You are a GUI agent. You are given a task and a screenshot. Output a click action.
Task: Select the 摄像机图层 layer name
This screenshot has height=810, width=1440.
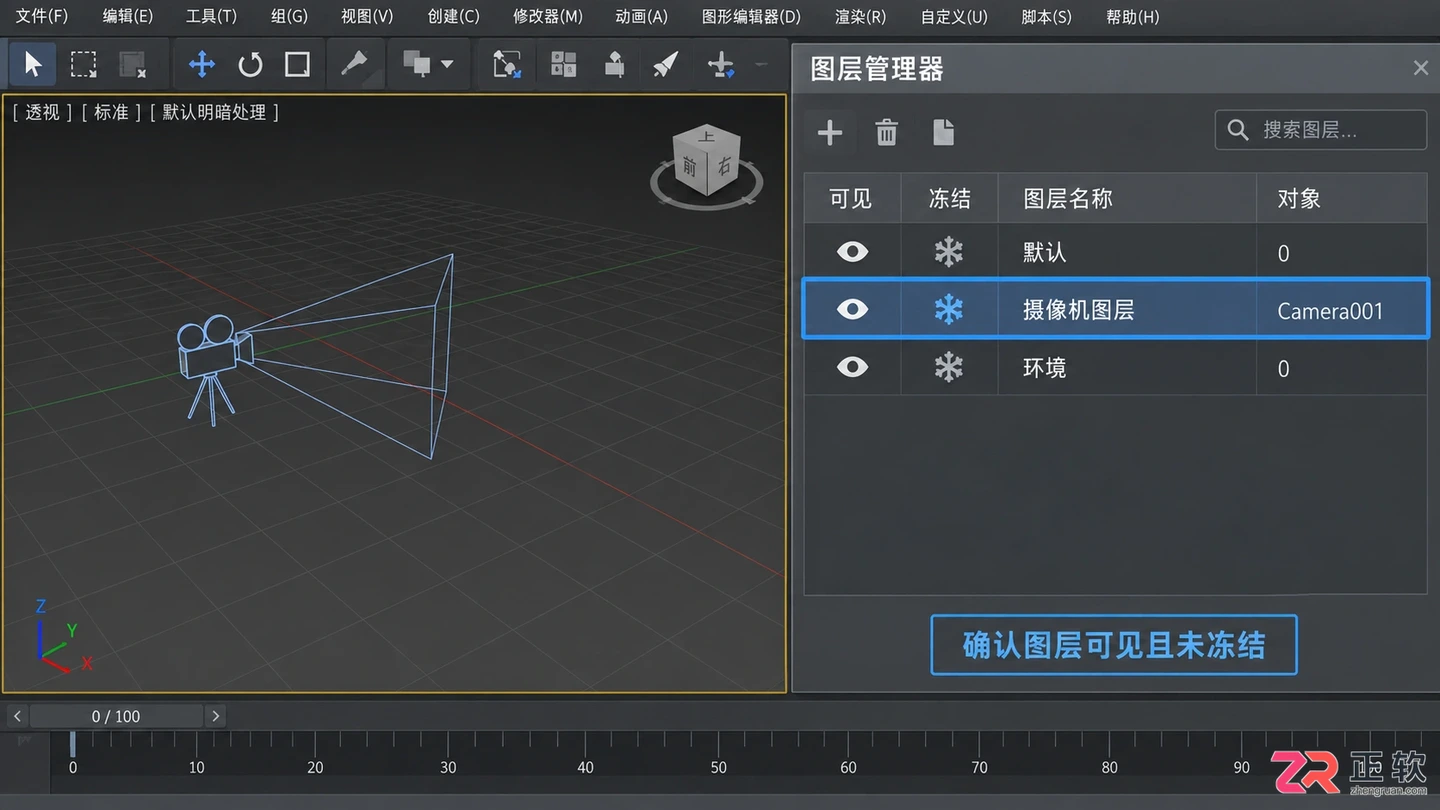point(1078,310)
